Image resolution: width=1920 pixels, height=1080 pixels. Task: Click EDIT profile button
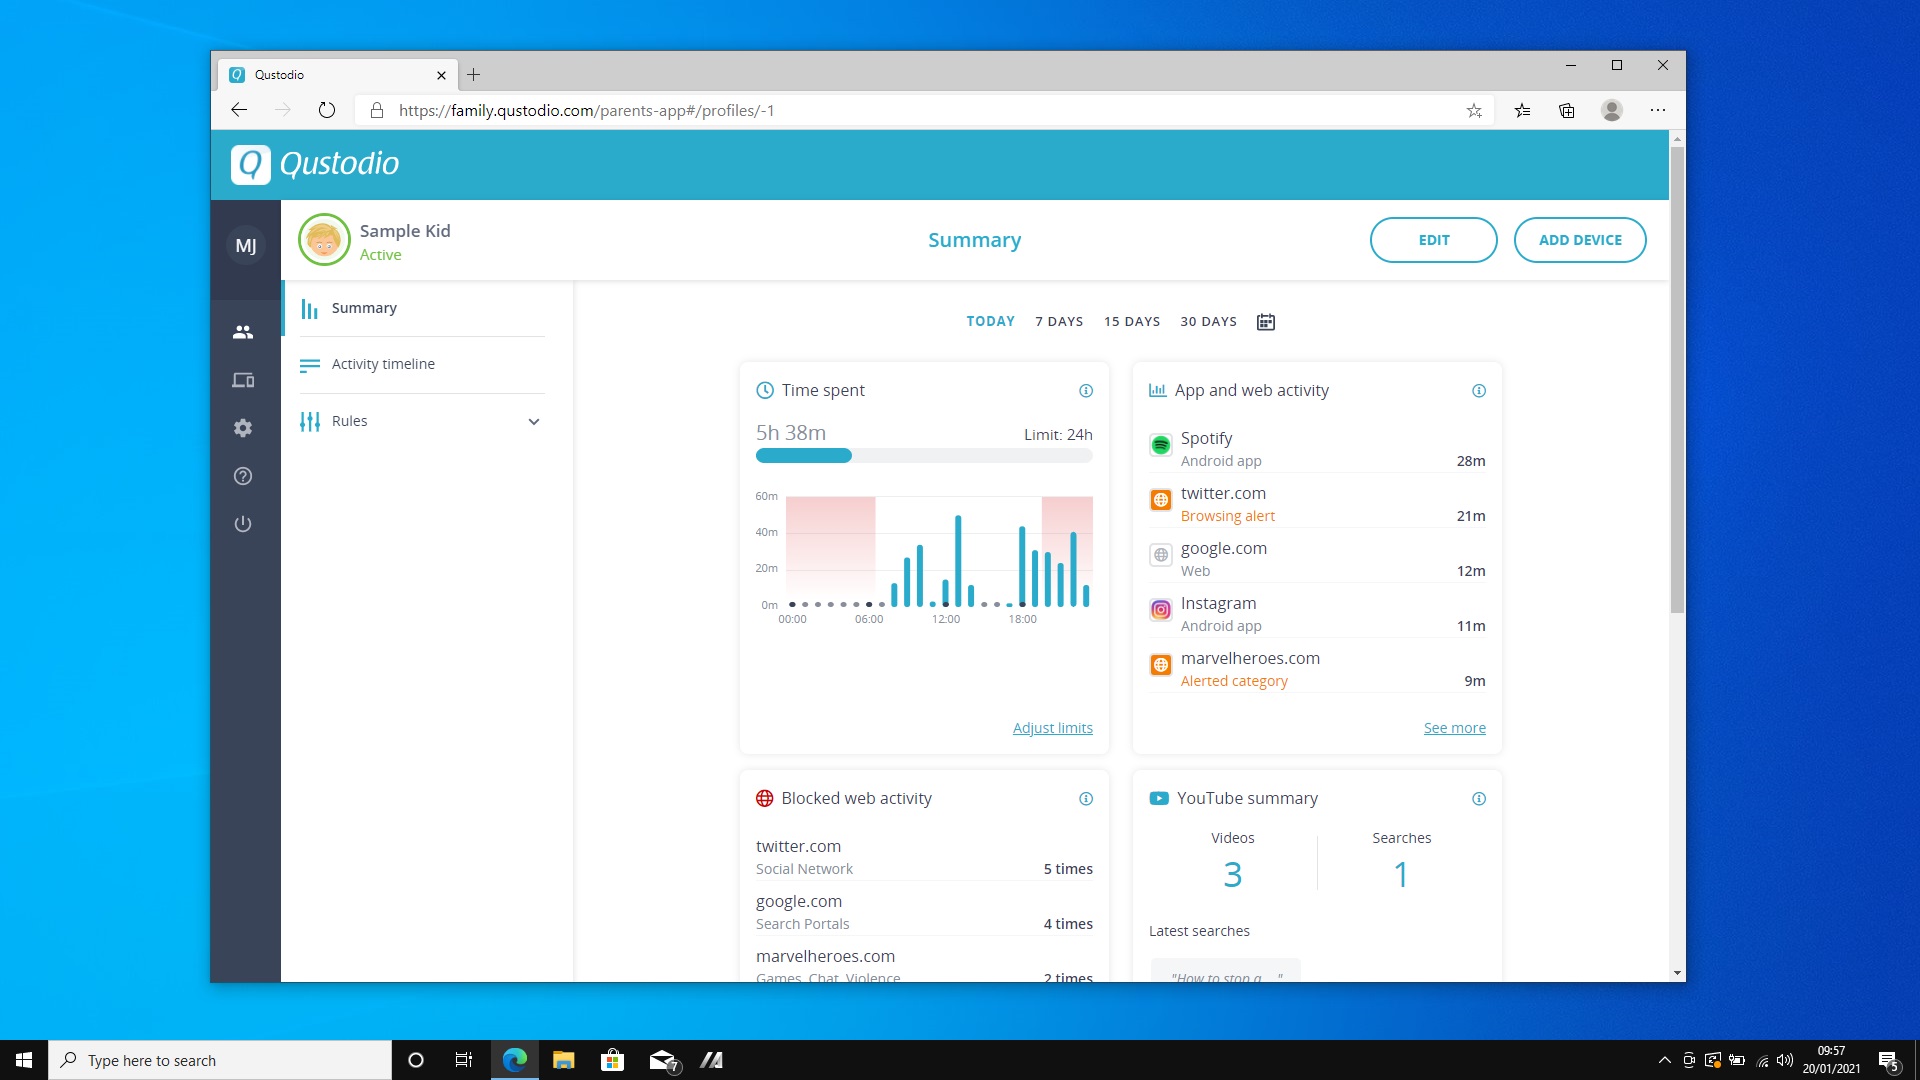tap(1433, 239)
